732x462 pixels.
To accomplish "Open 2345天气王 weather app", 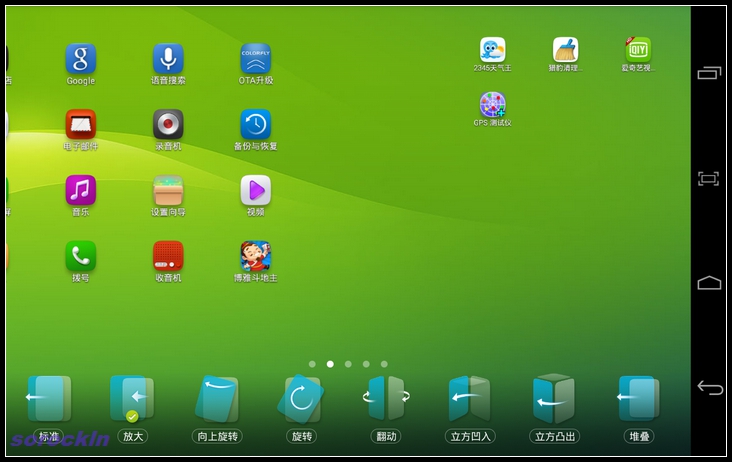I will coord(493,49).
